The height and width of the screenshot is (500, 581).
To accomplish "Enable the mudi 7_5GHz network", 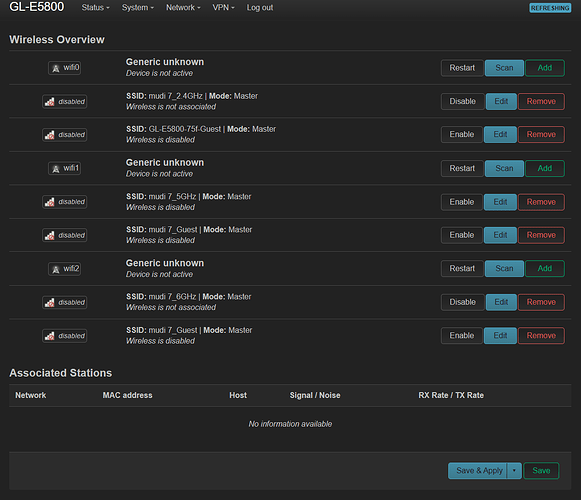I will [462, 202].
